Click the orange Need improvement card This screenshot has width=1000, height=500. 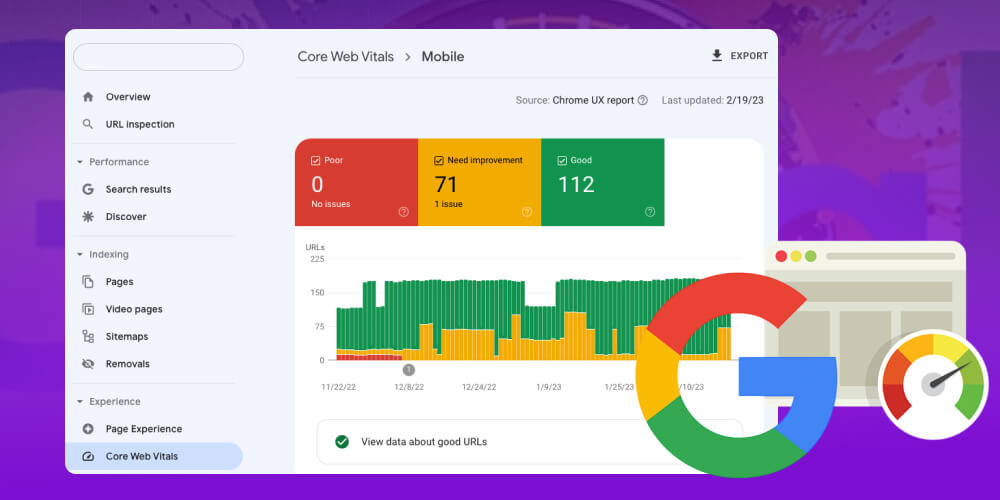[x=480, y=182]
